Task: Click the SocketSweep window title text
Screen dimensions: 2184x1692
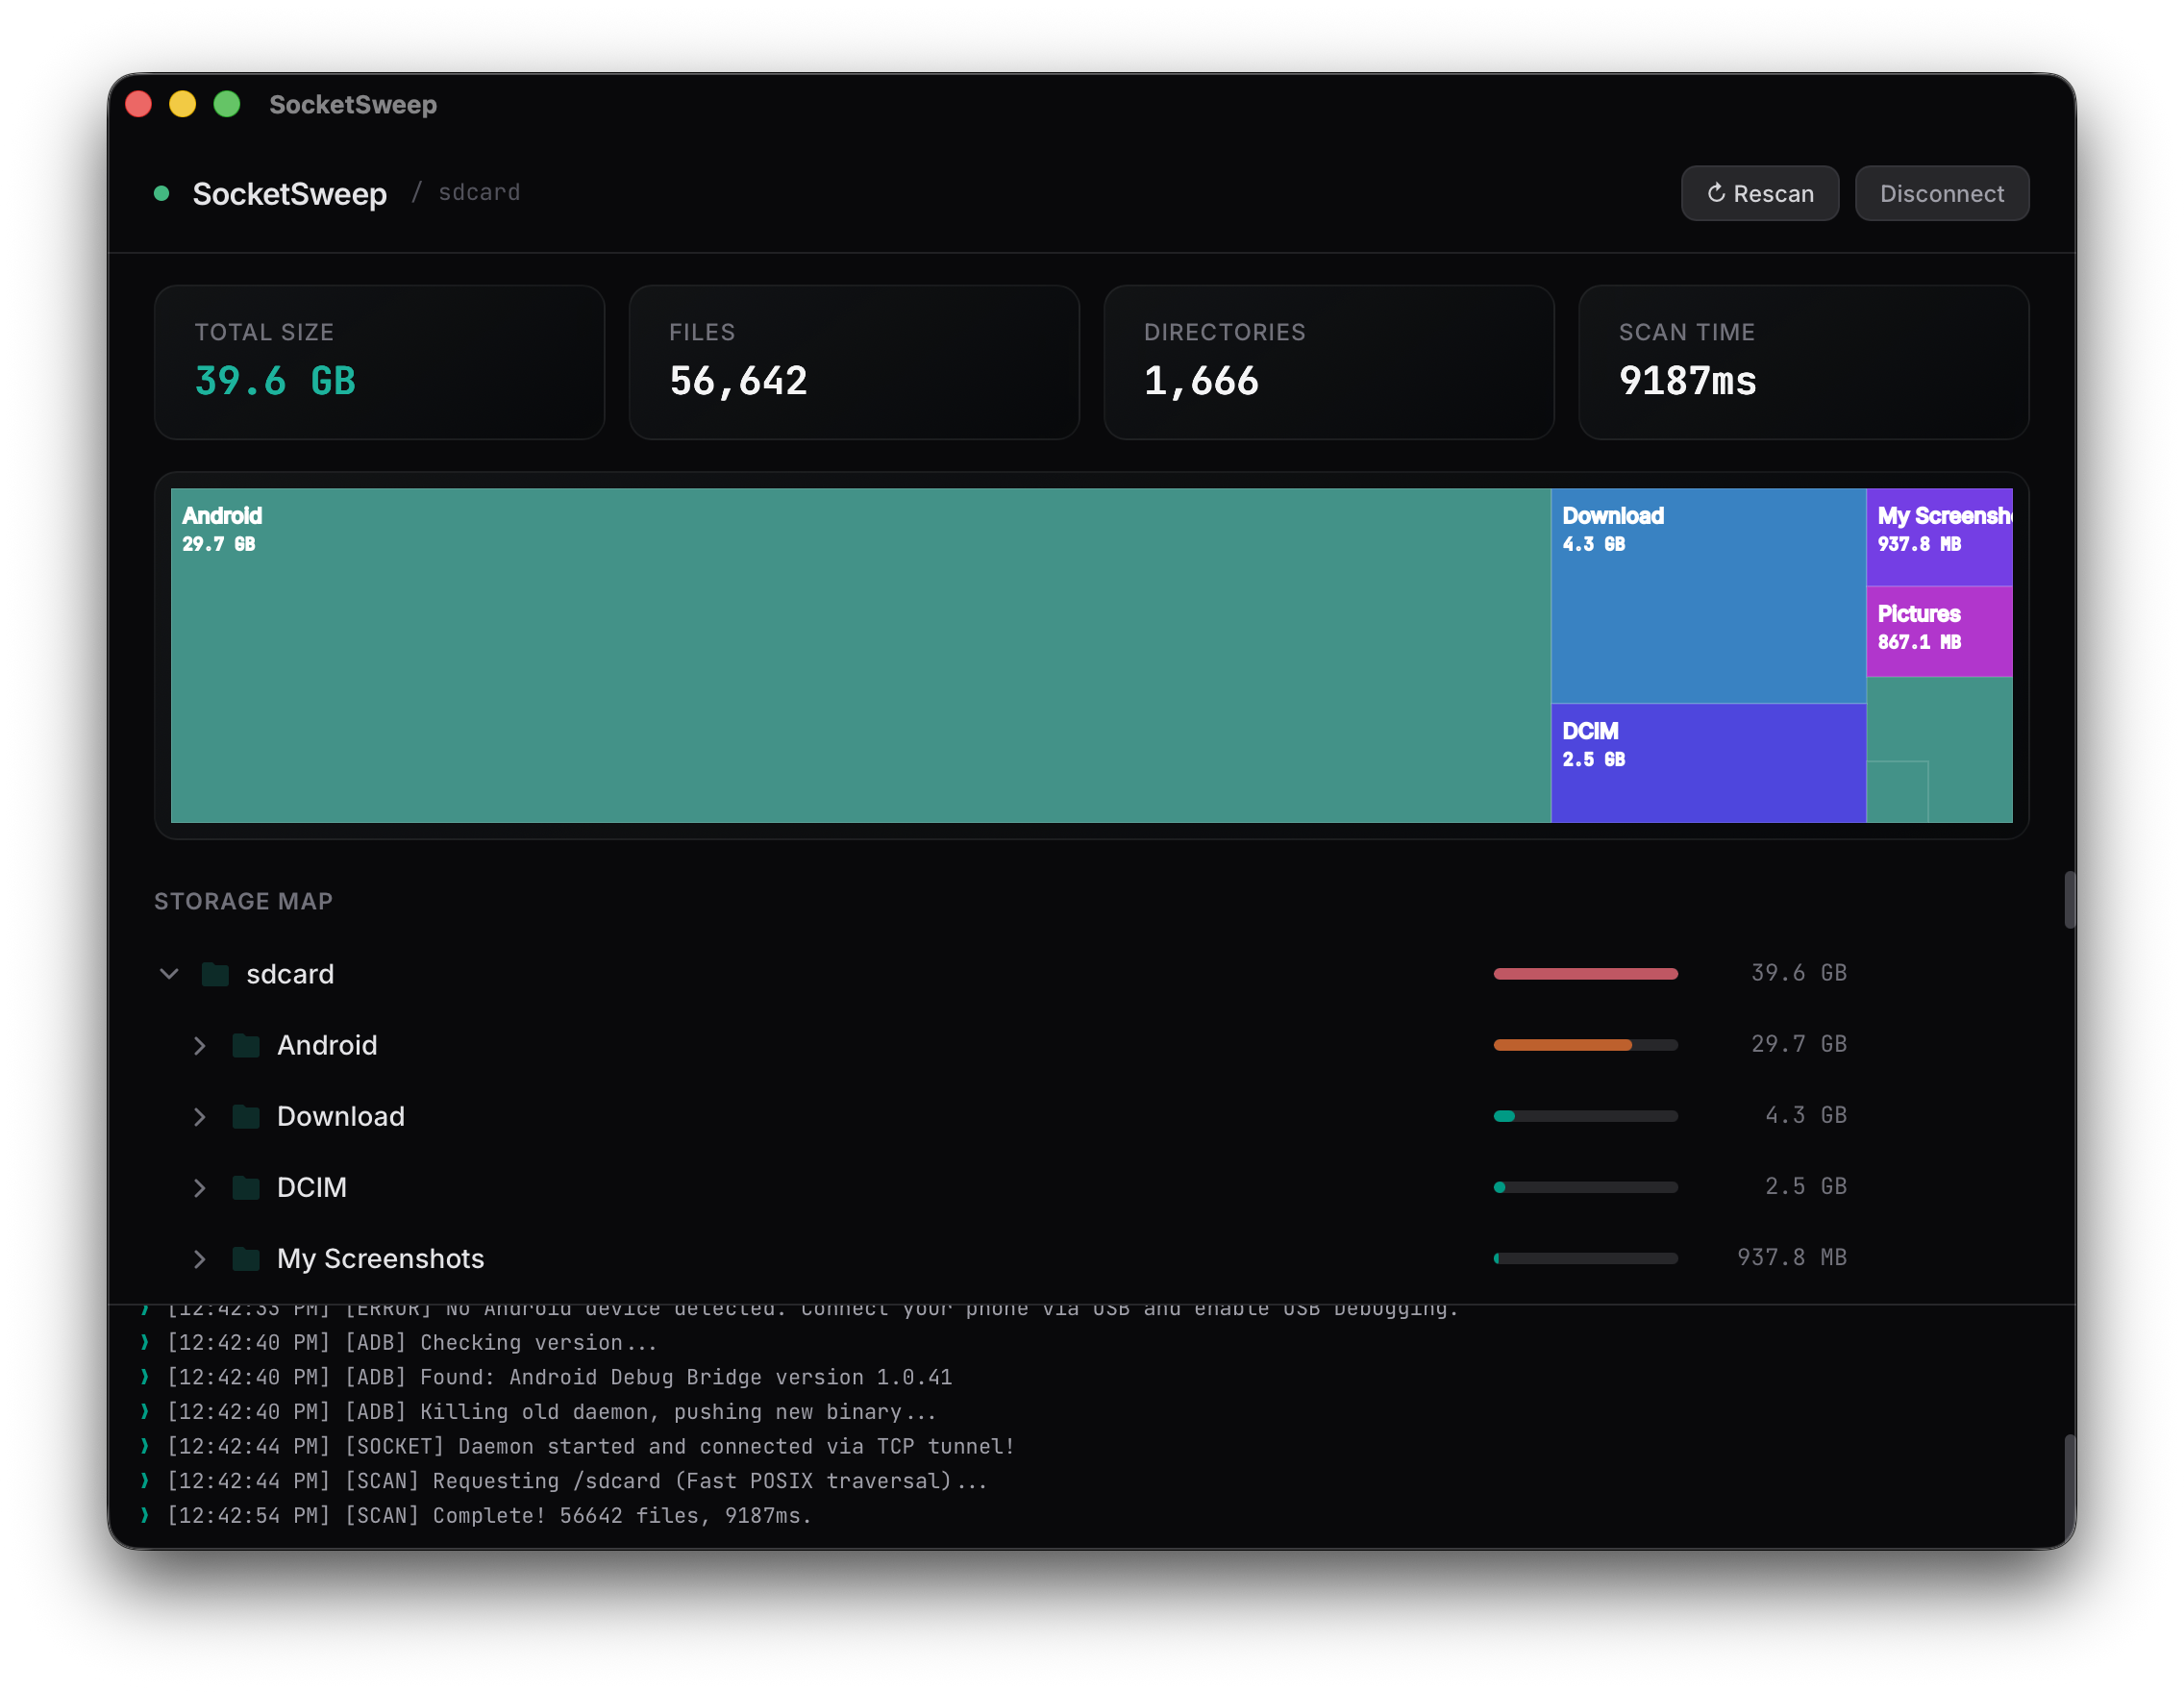Action: click(x=352, y=104)
